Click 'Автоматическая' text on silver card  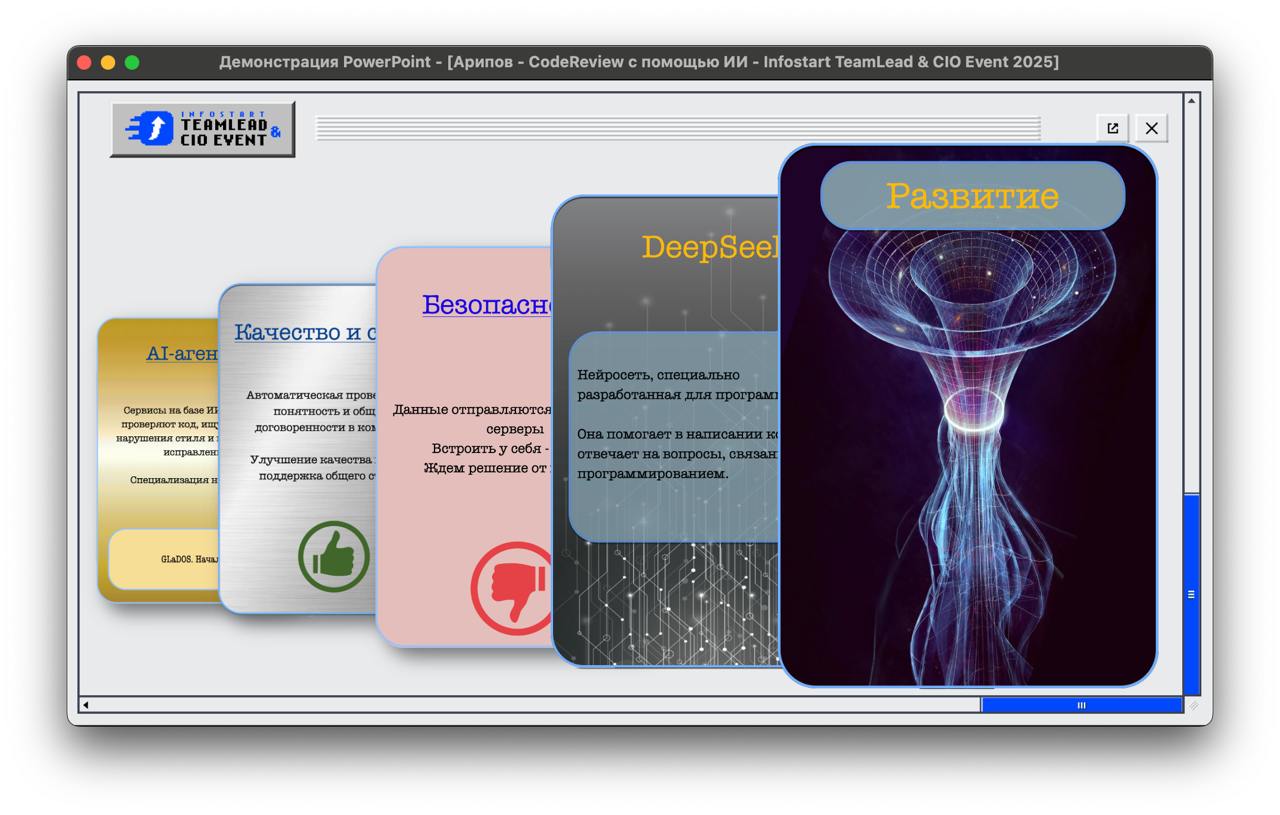click(x=311, y=395)
